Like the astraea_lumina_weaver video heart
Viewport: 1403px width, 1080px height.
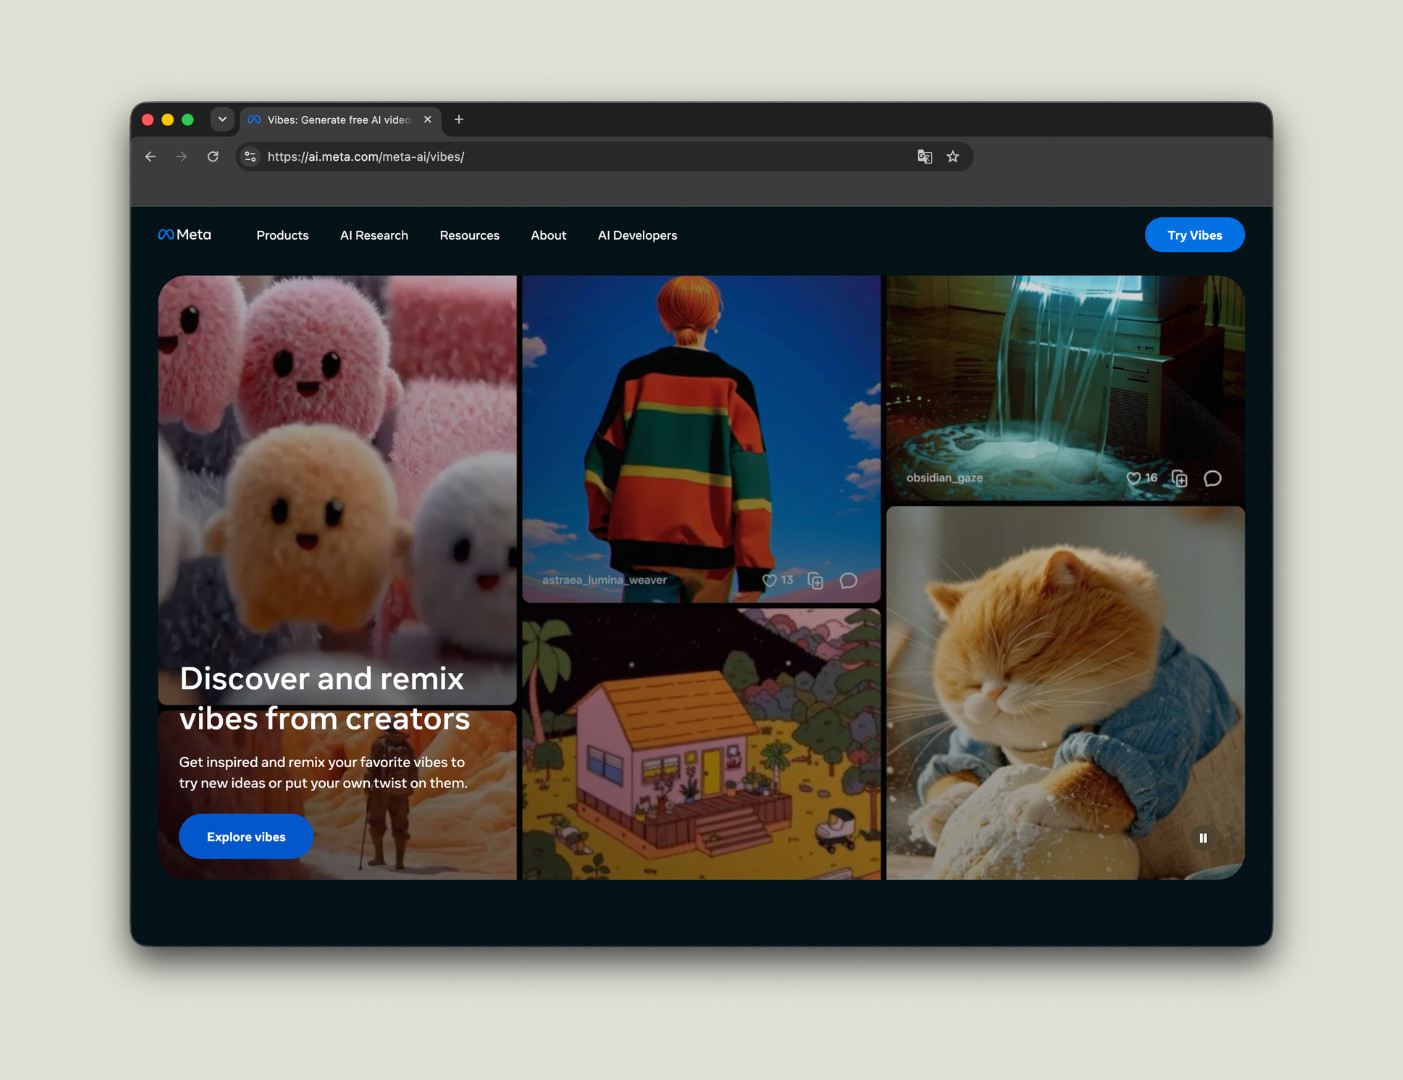coord(769,580)
